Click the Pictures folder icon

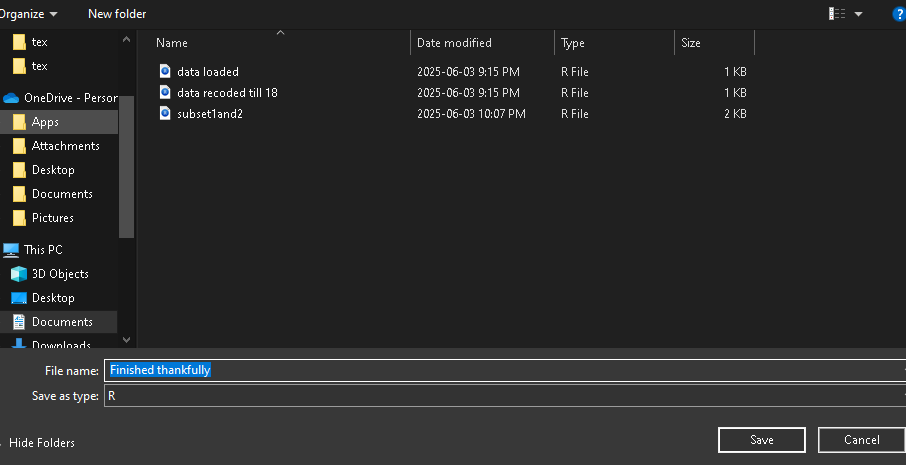[19, 218]
